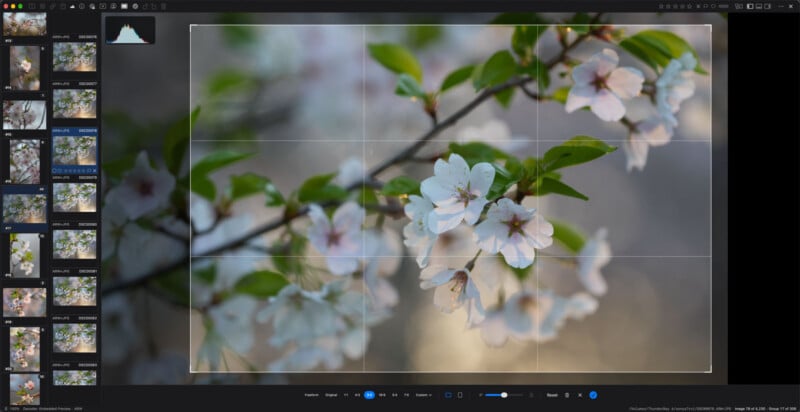The width and height of the screenshot is (800, 412).
Task: Click the filled white rectangle toolbar icon
Action: pyautogui.click(x=124, y=6)
